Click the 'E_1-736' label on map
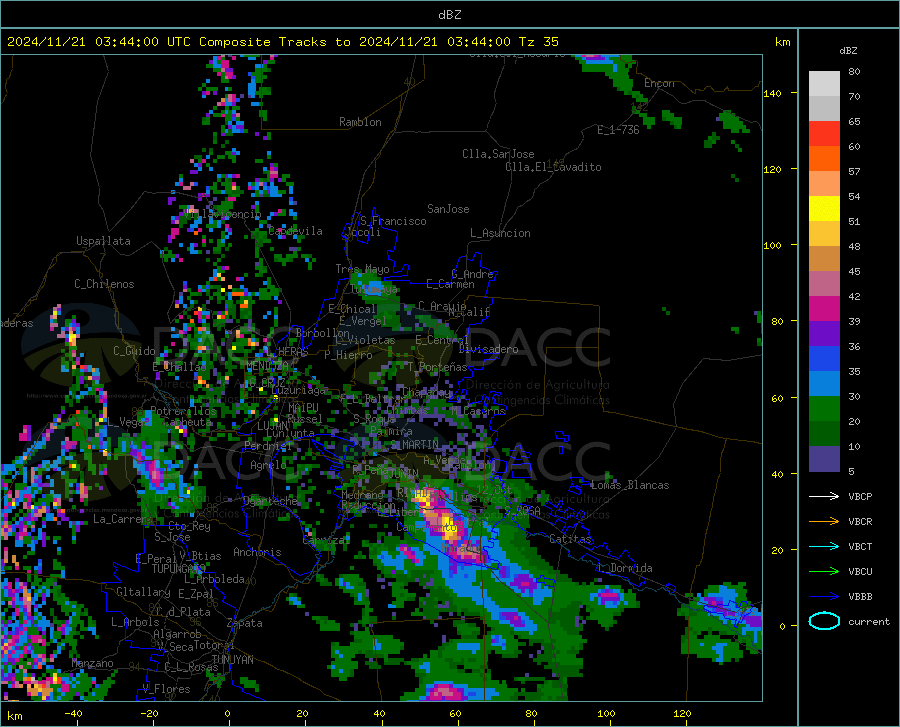900x727 pixels. click(x=618, y=130)
